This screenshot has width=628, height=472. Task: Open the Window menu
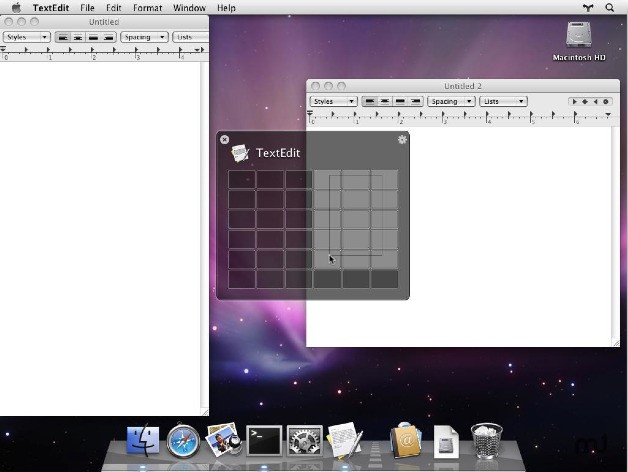coord(189,7)
